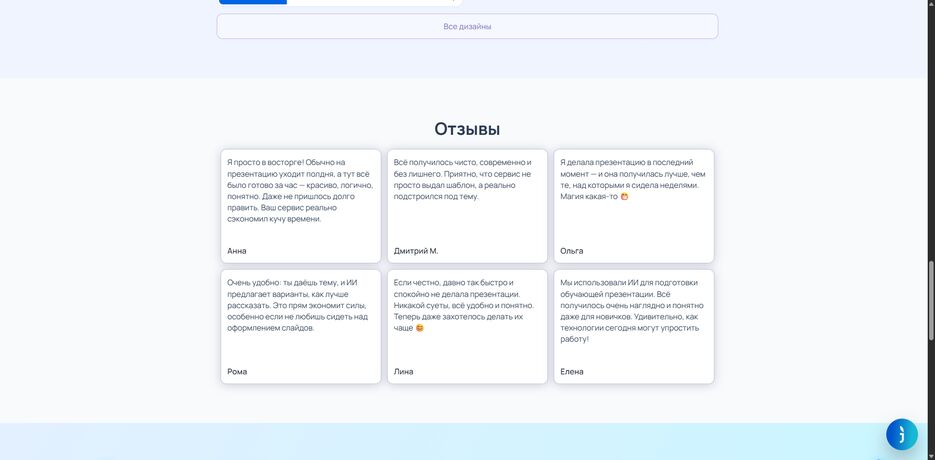Open the "Все дизайны" button

(x=467, y=26)
